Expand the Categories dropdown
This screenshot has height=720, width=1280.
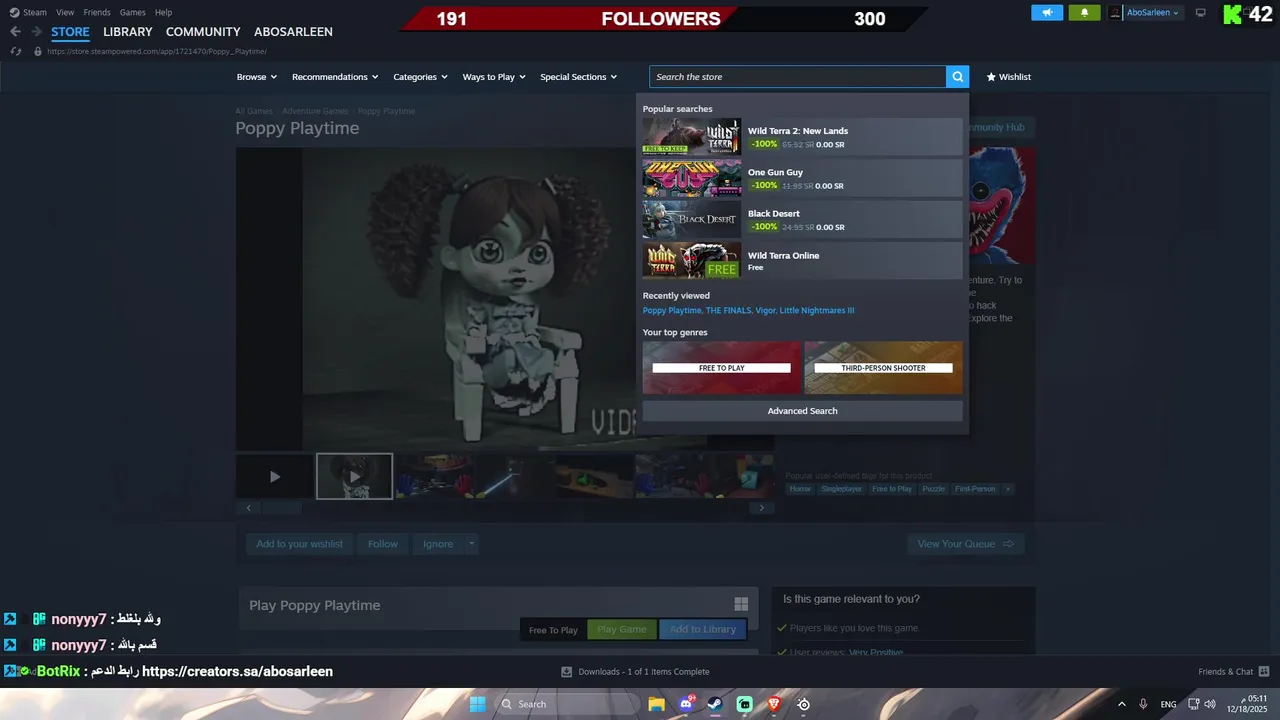(420, 77)
